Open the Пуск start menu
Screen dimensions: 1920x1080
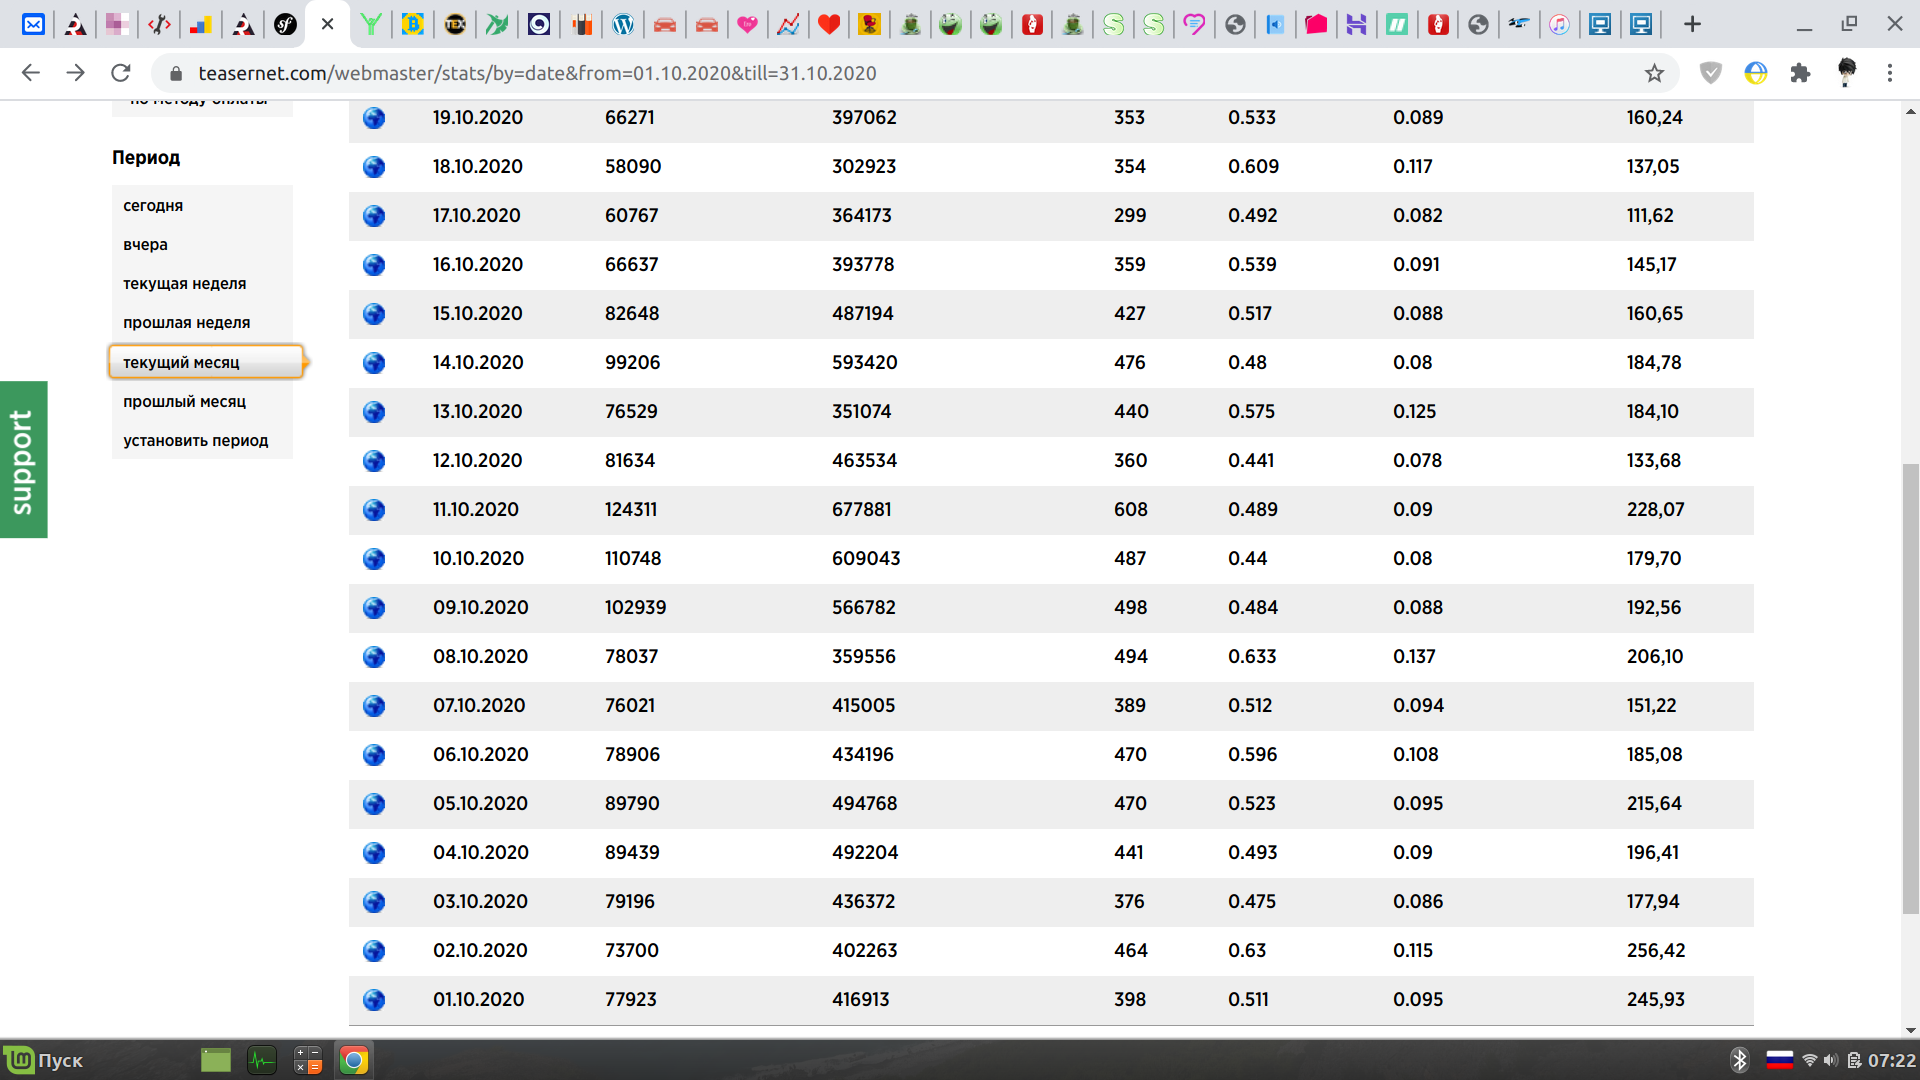click(45, 1060)
